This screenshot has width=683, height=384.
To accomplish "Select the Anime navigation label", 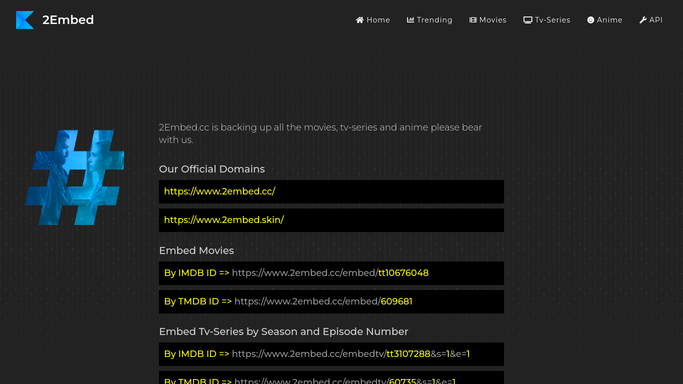I will pyautogui.click(x=609, y=20).
